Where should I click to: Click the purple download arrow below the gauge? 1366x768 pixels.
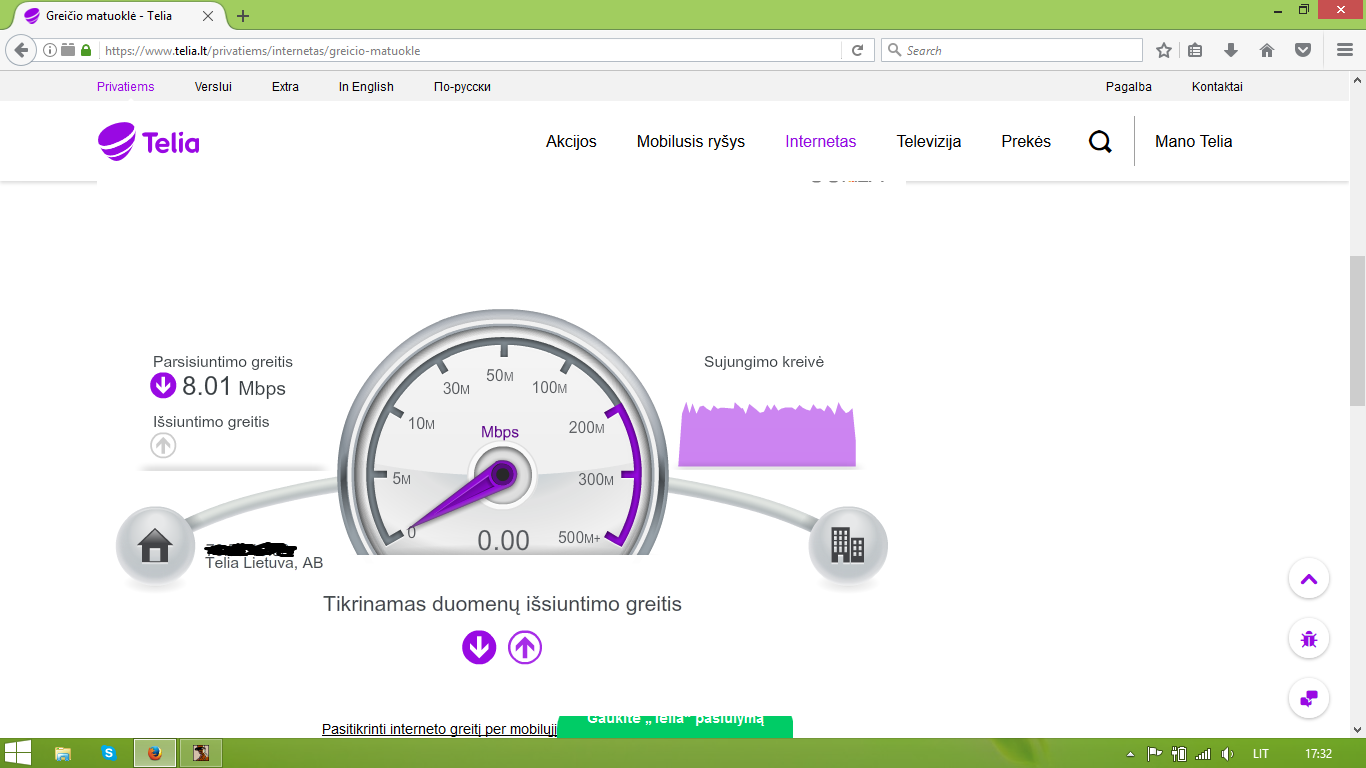479,647
